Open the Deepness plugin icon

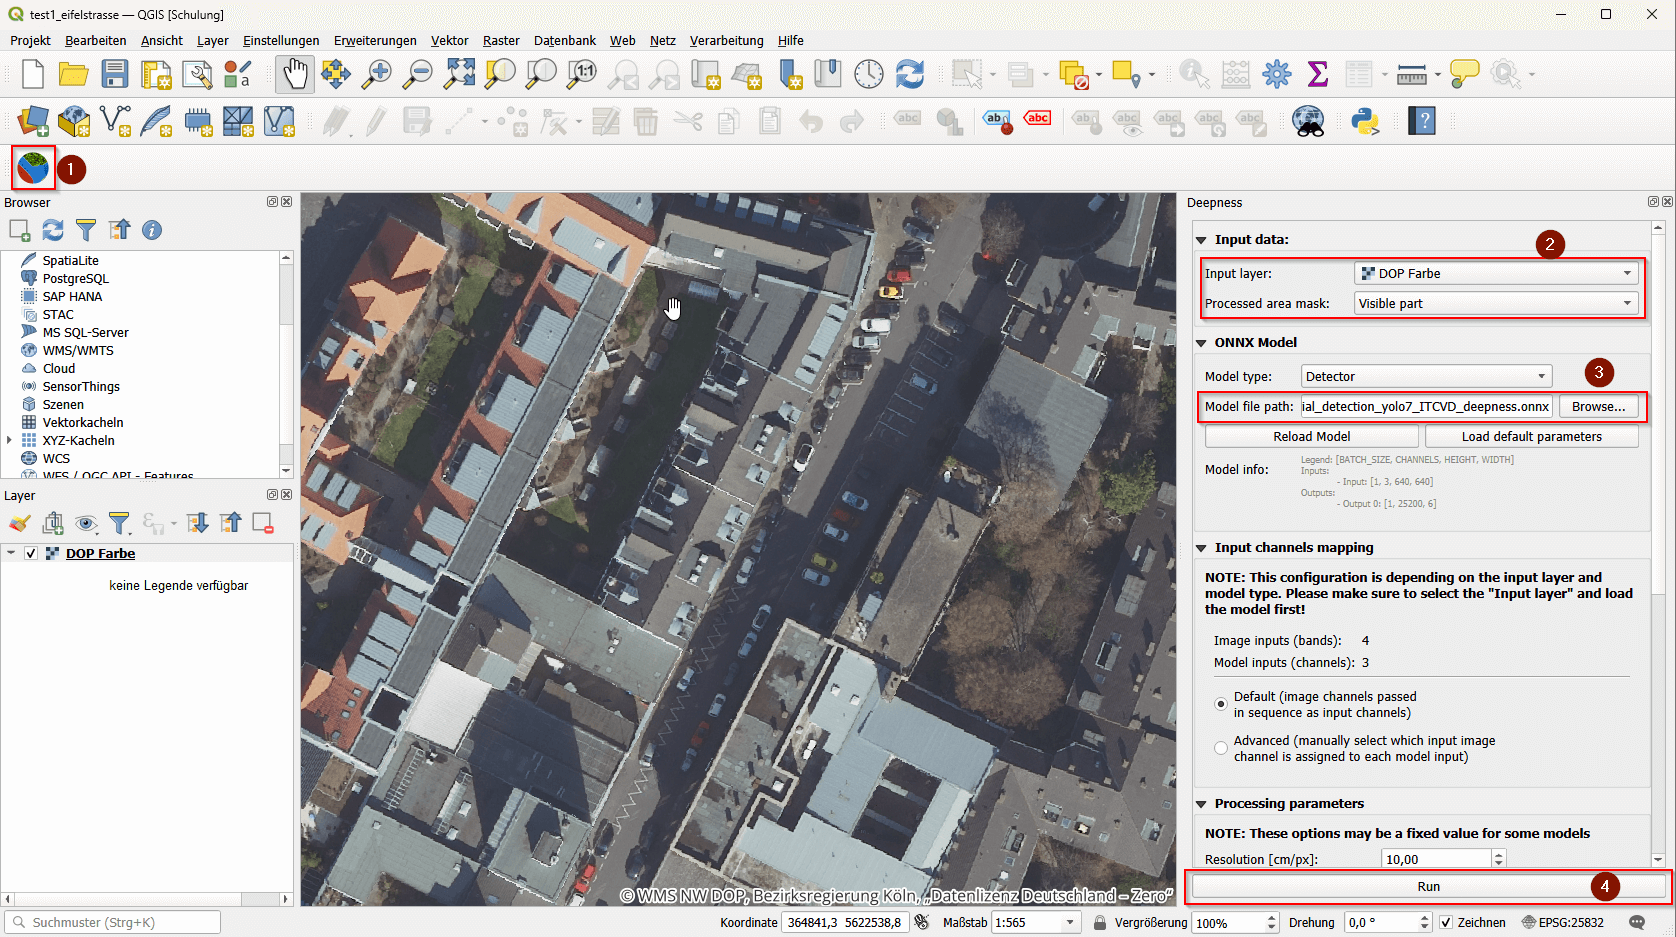click(31, 167)
